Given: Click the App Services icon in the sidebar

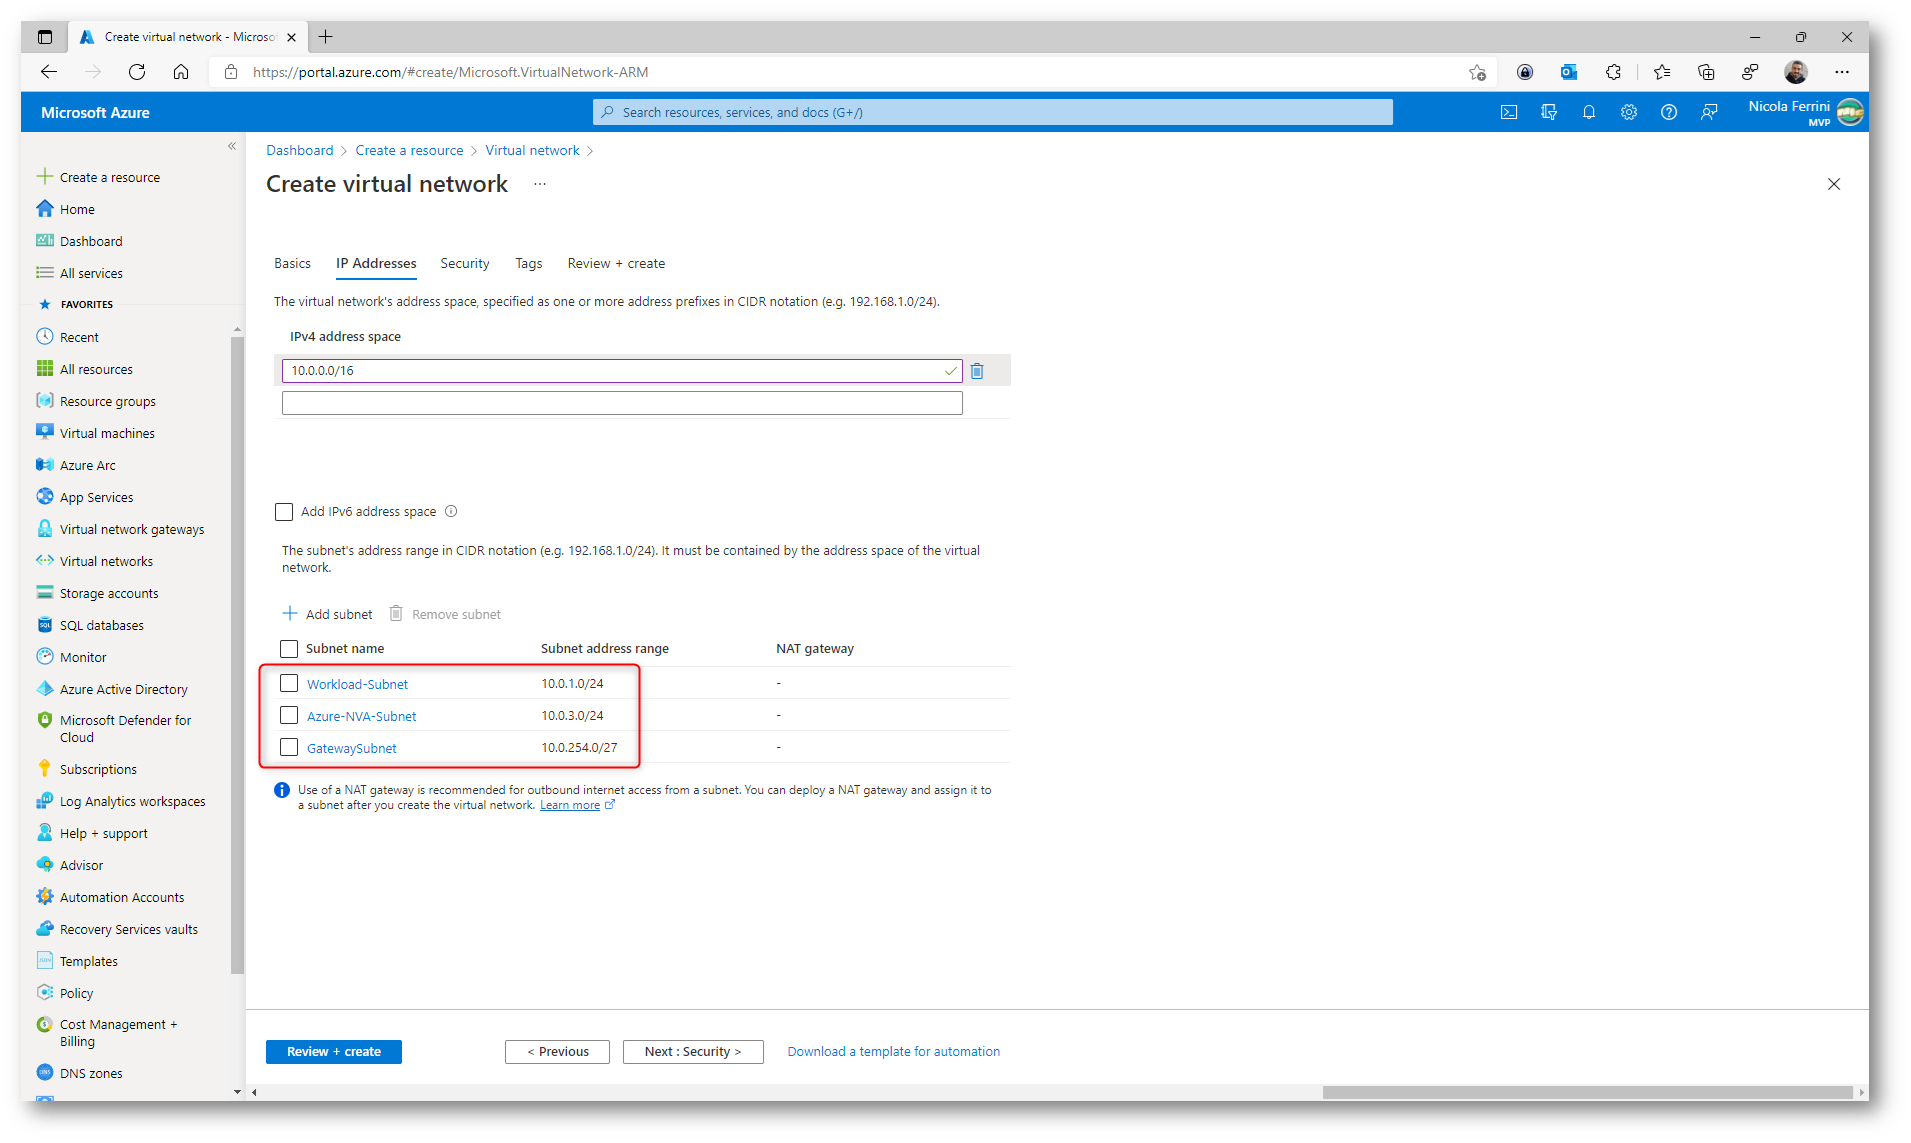Looking at the screenshot, I should pyautogui.click(x=45, y=497).
